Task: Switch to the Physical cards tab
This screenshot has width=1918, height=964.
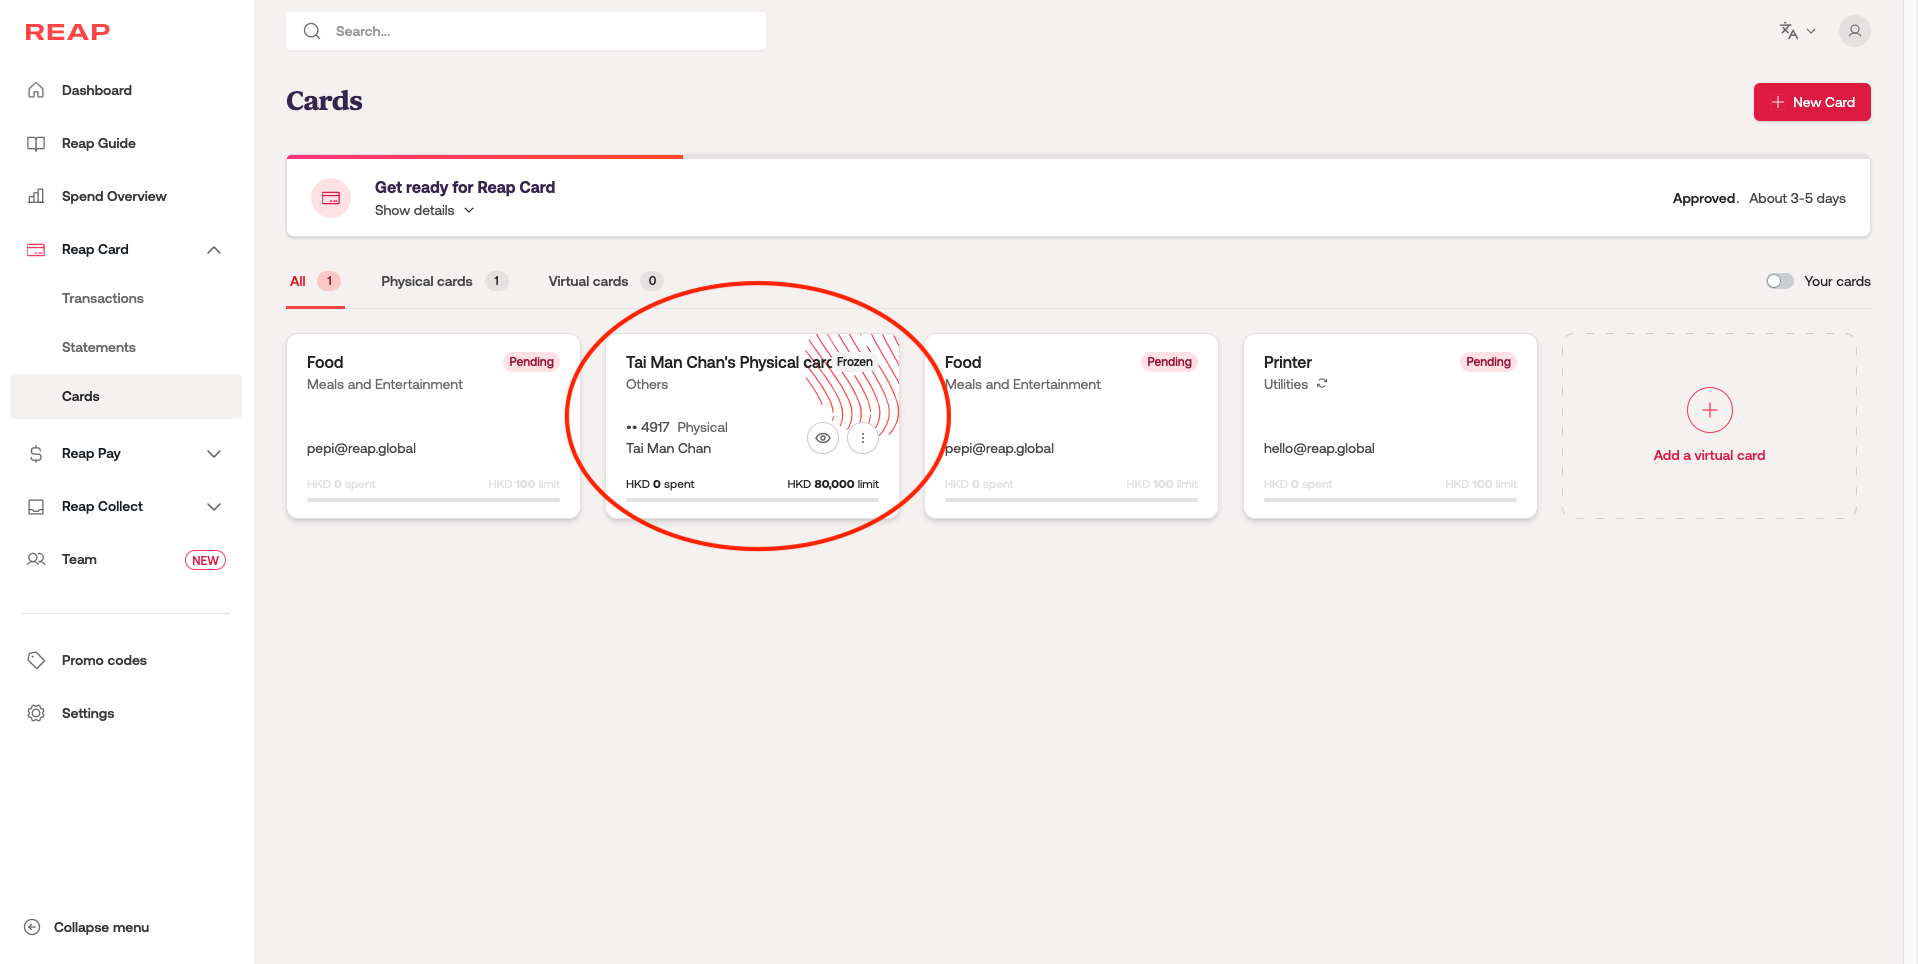Action: (427, 281)
